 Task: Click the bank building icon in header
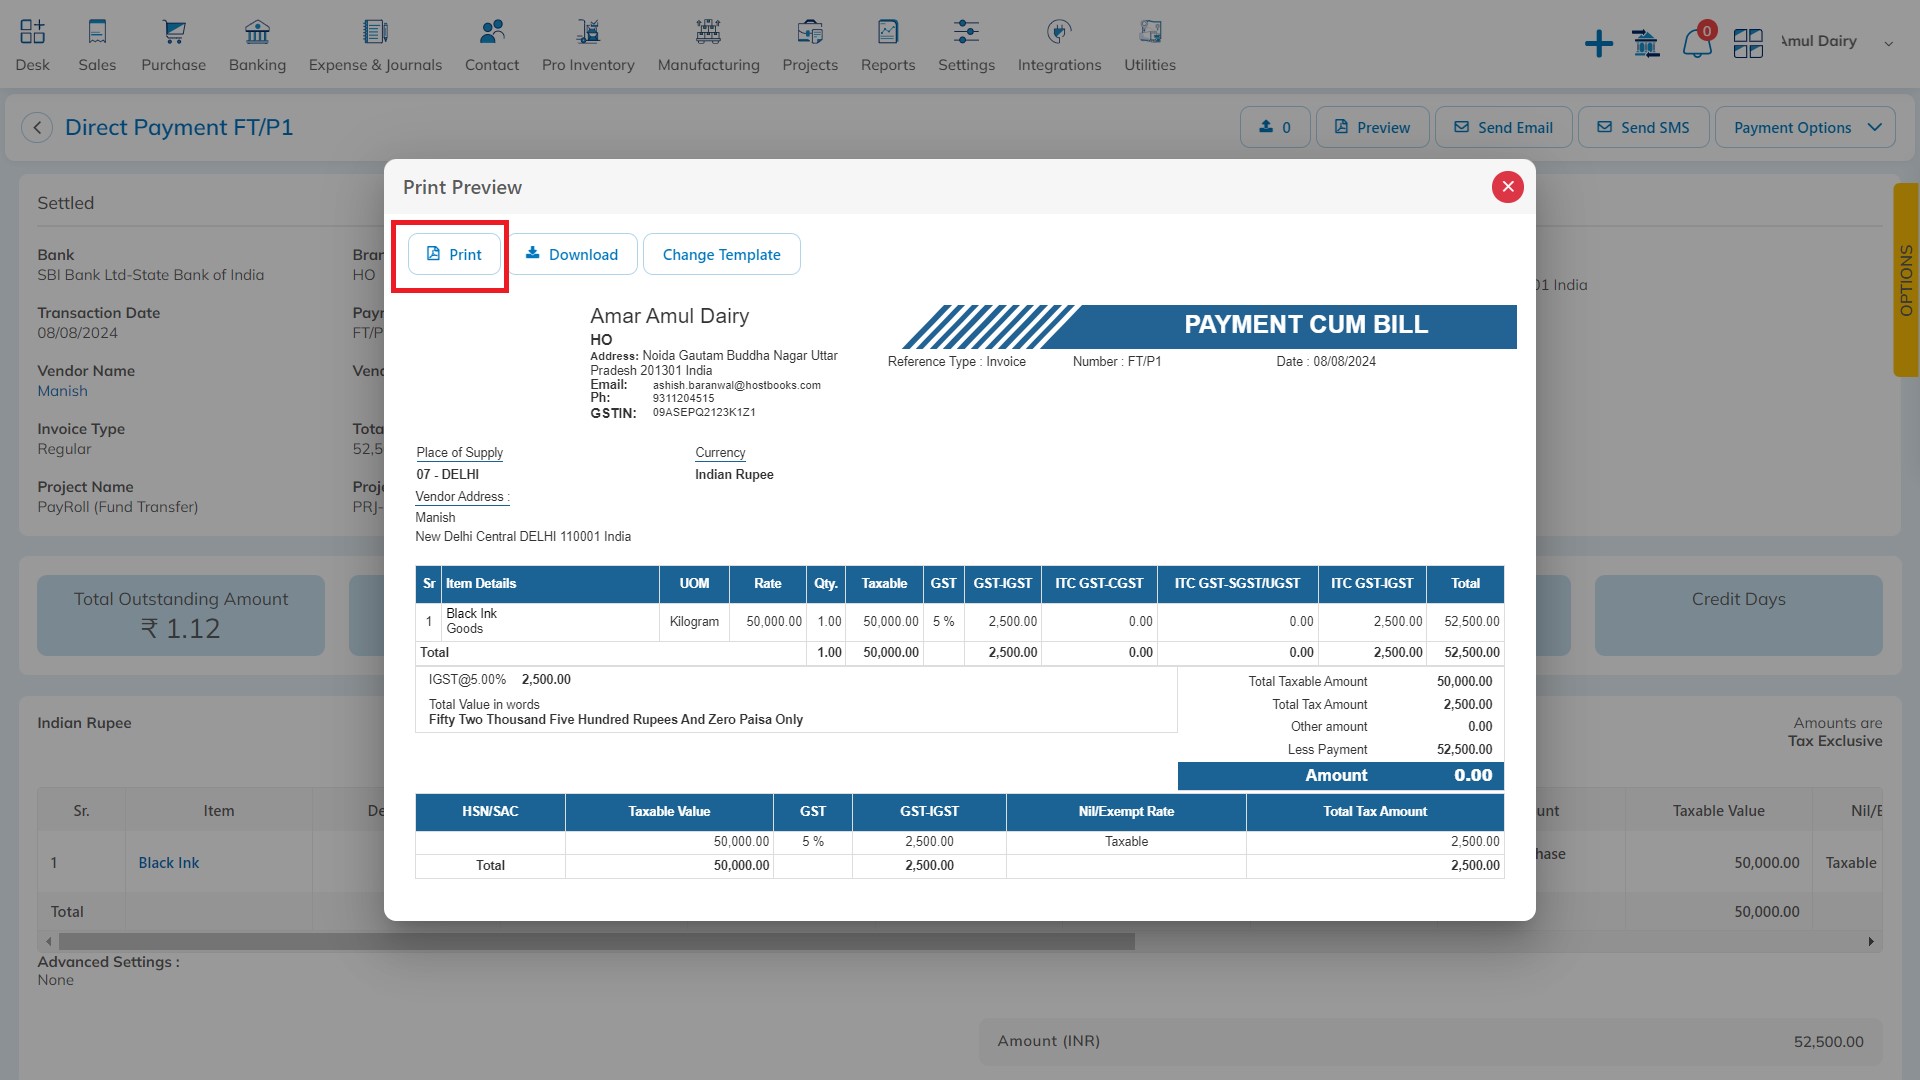pyautogui.click(x=1646, y=43)
